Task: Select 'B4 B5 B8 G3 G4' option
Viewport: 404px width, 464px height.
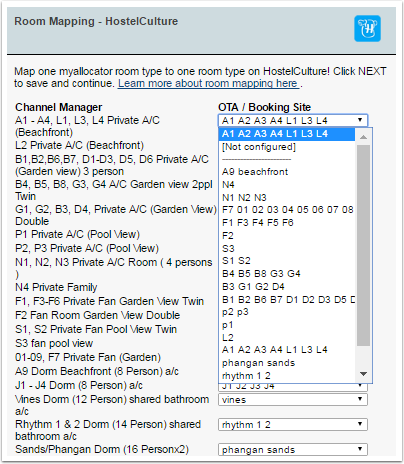Action: click(287, 274)
